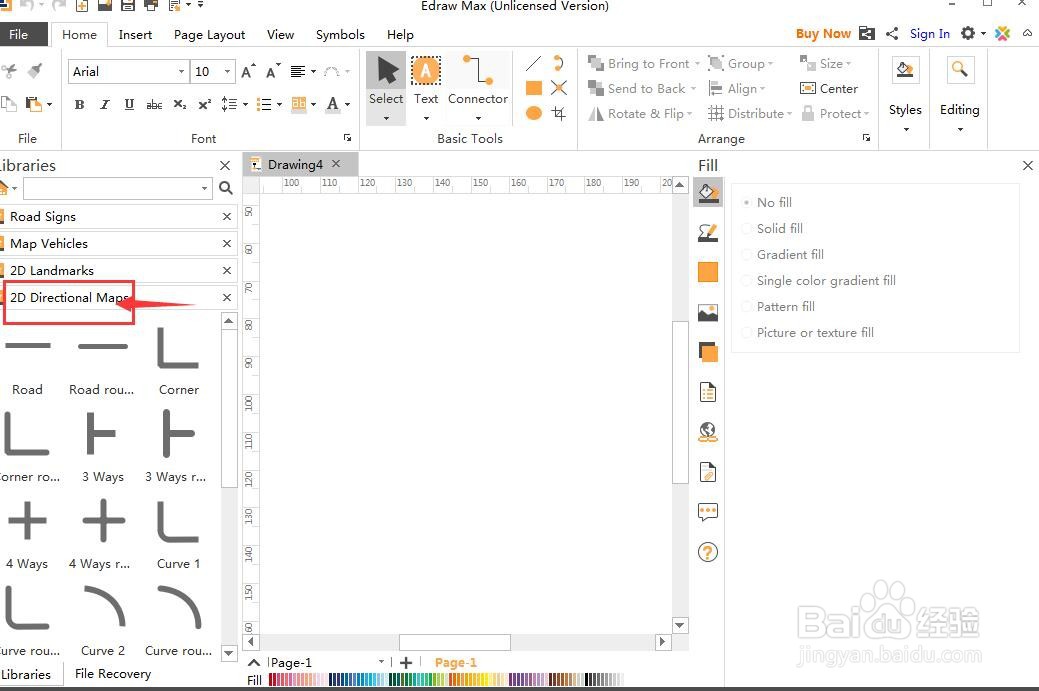The width and height of the screenshot is (1039, 691).
Task: Apply Subscript formatting
Action: point(180,104)
